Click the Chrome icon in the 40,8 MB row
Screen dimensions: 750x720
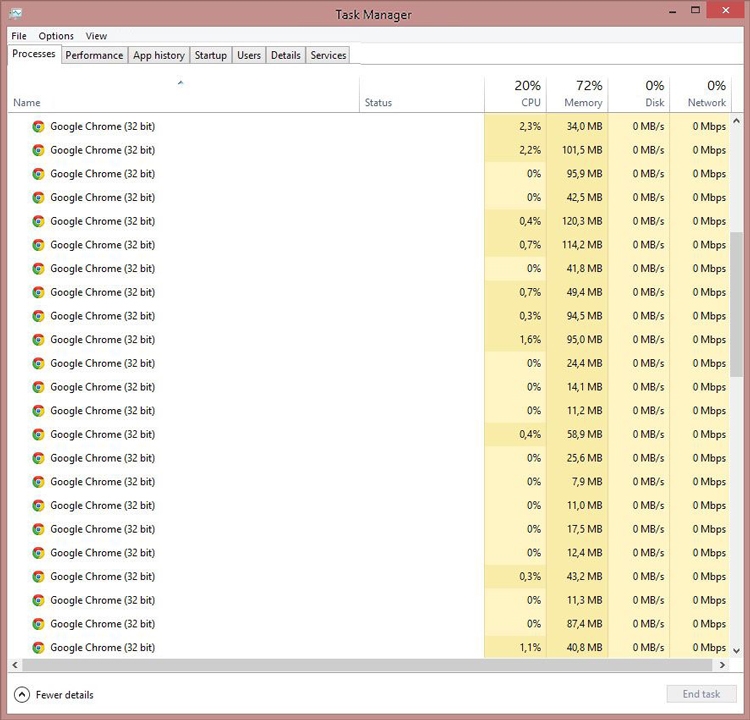[38, 647]
